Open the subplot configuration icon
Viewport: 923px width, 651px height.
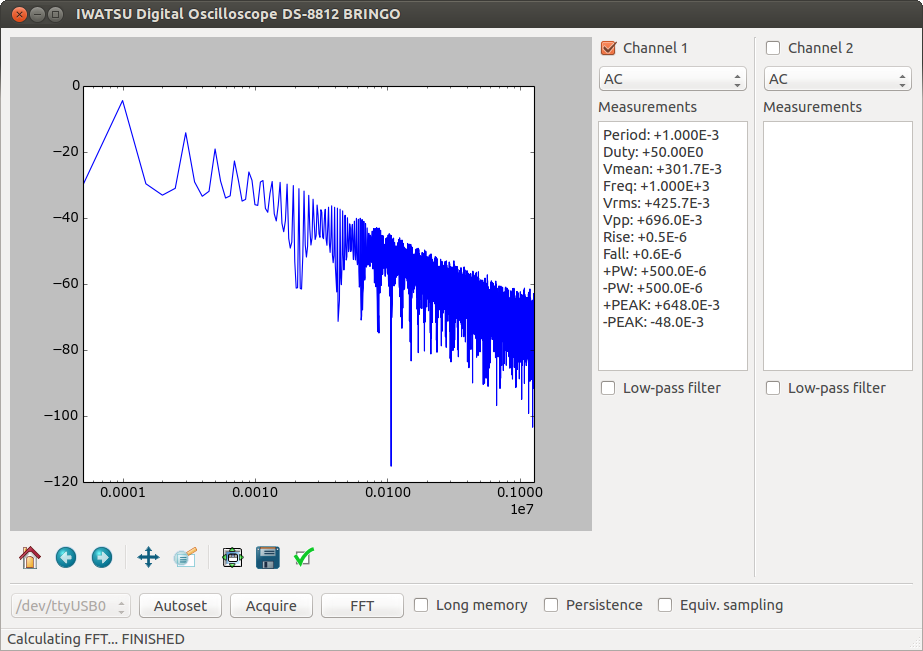(232, 557)
